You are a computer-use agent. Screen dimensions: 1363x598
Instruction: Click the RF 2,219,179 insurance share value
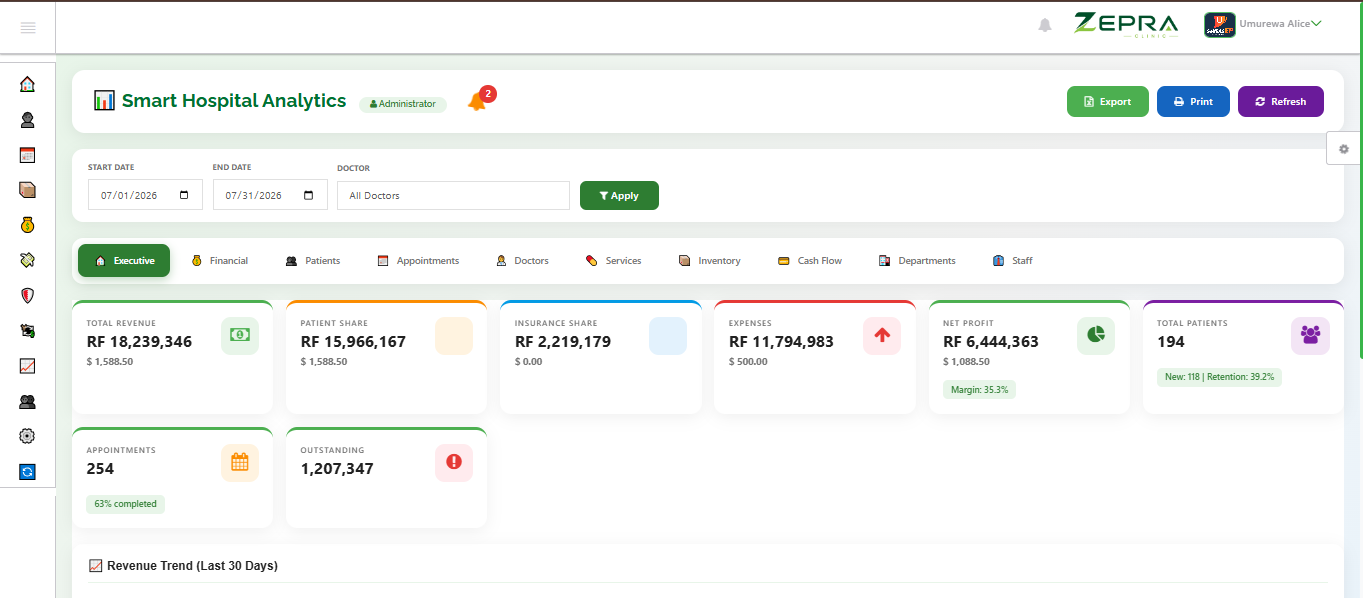(x=562, y=341)
